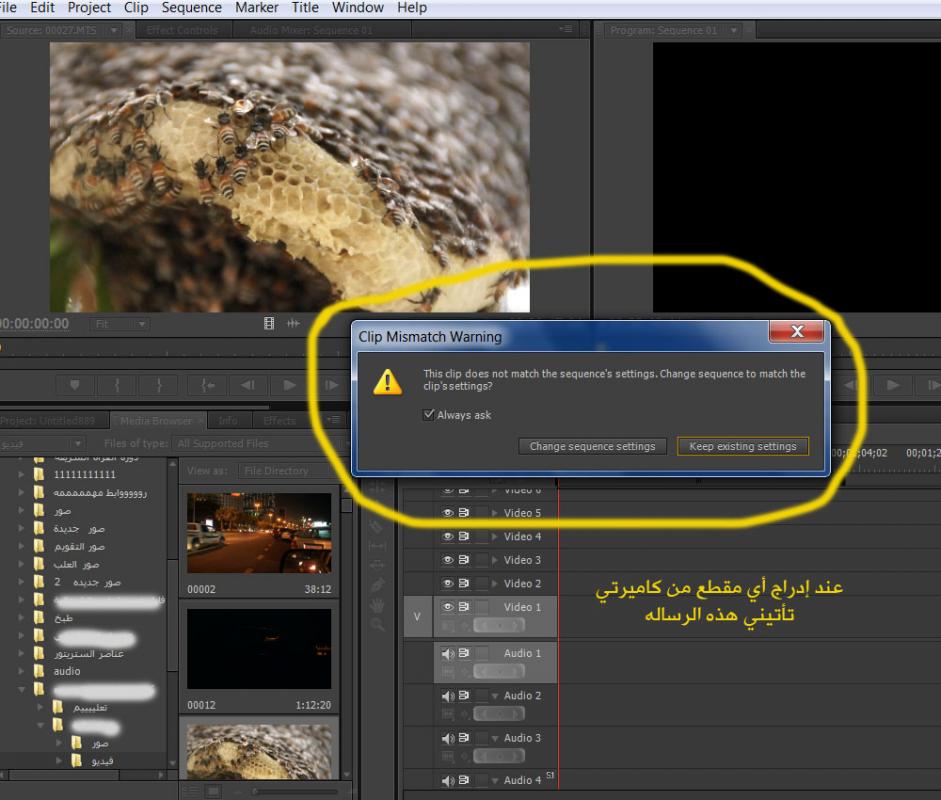Switch to the Info tab
The image size is (941, 800).
tap(228, 421)
